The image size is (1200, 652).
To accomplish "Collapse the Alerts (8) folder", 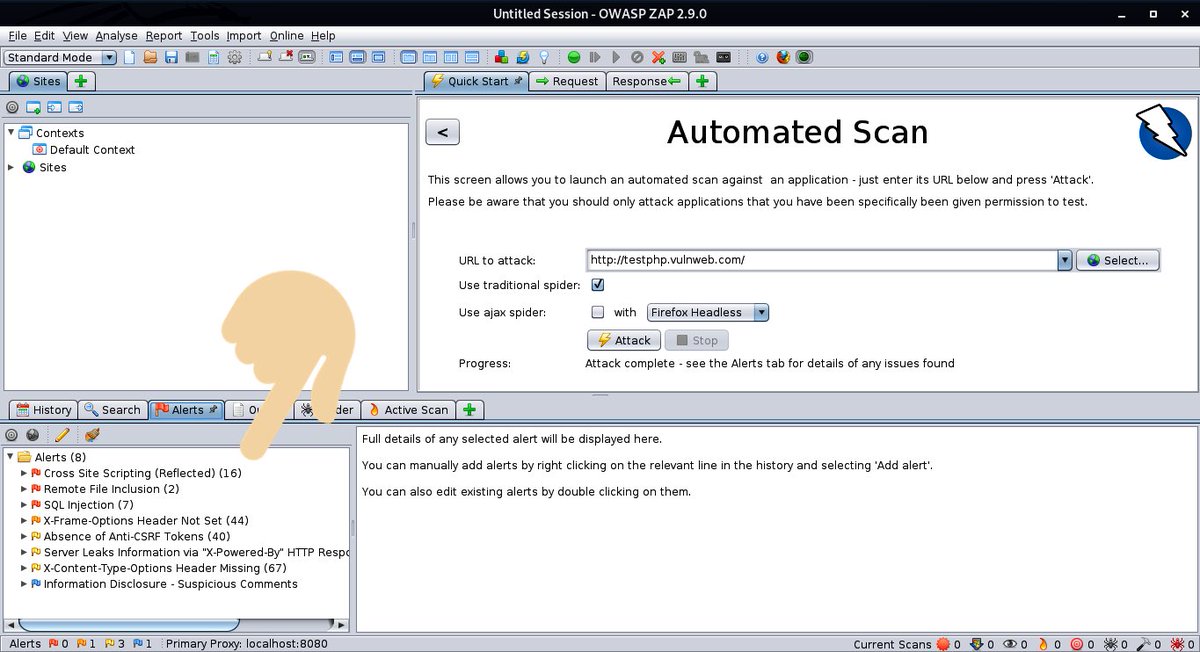I will pos(10,457).
